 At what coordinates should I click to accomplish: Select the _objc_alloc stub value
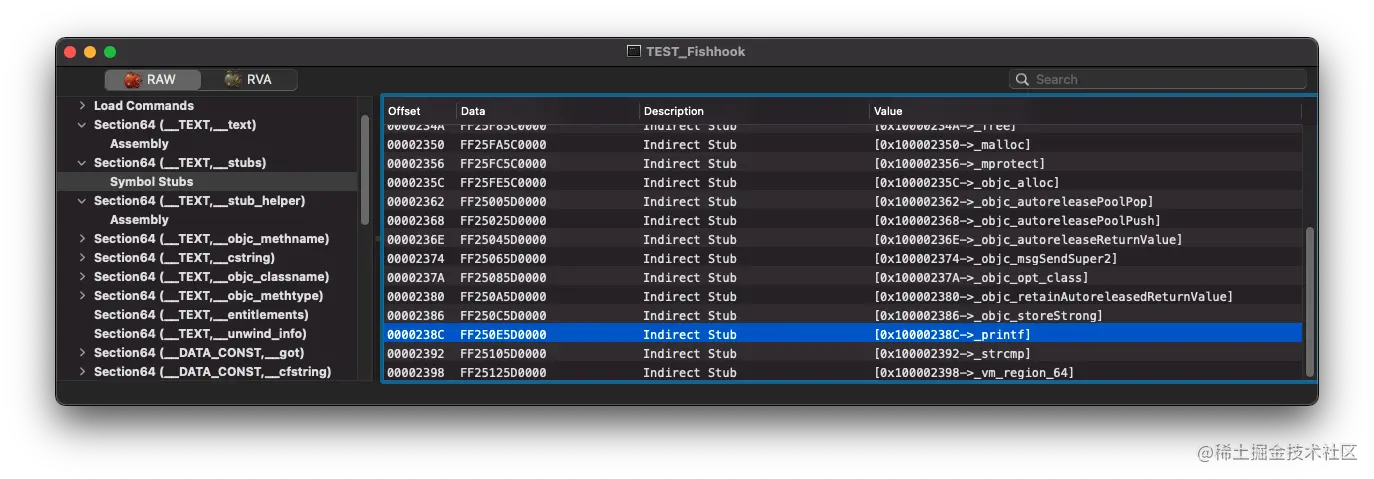(966, 183)
